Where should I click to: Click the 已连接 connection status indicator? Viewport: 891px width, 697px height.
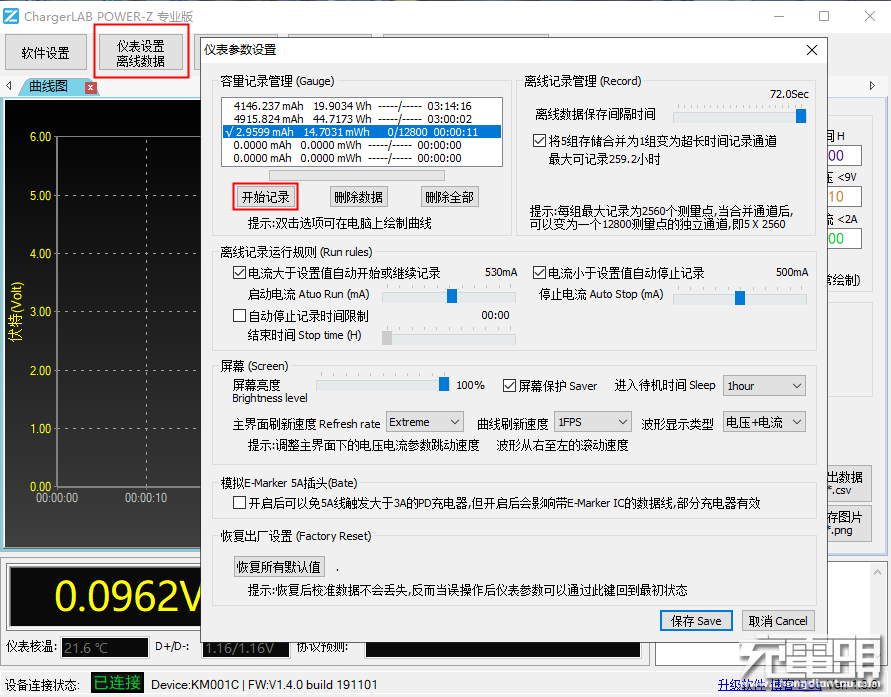tap(117, 684)
